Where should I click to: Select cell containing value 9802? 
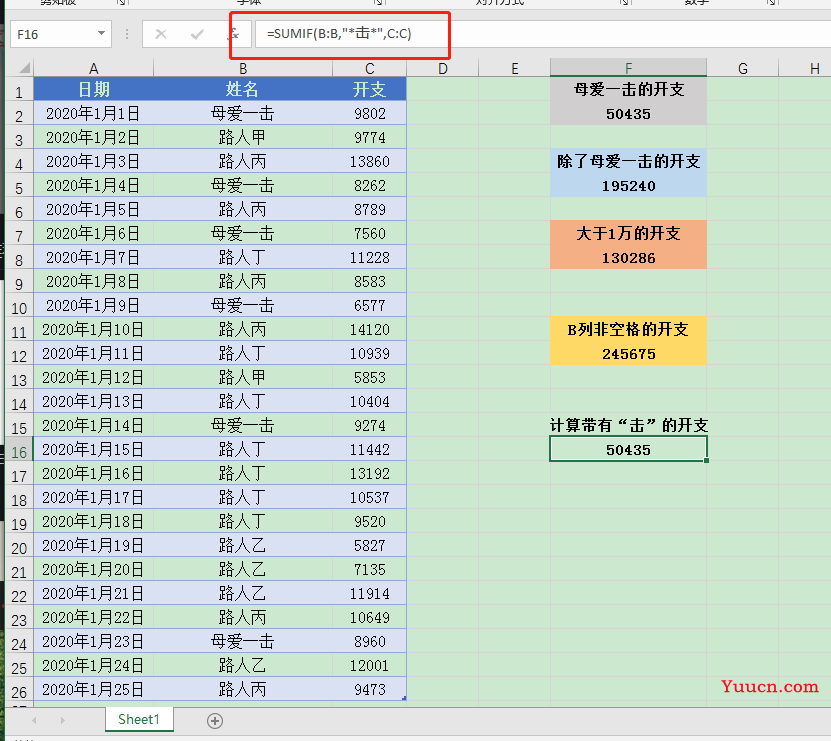coord(369,113)
